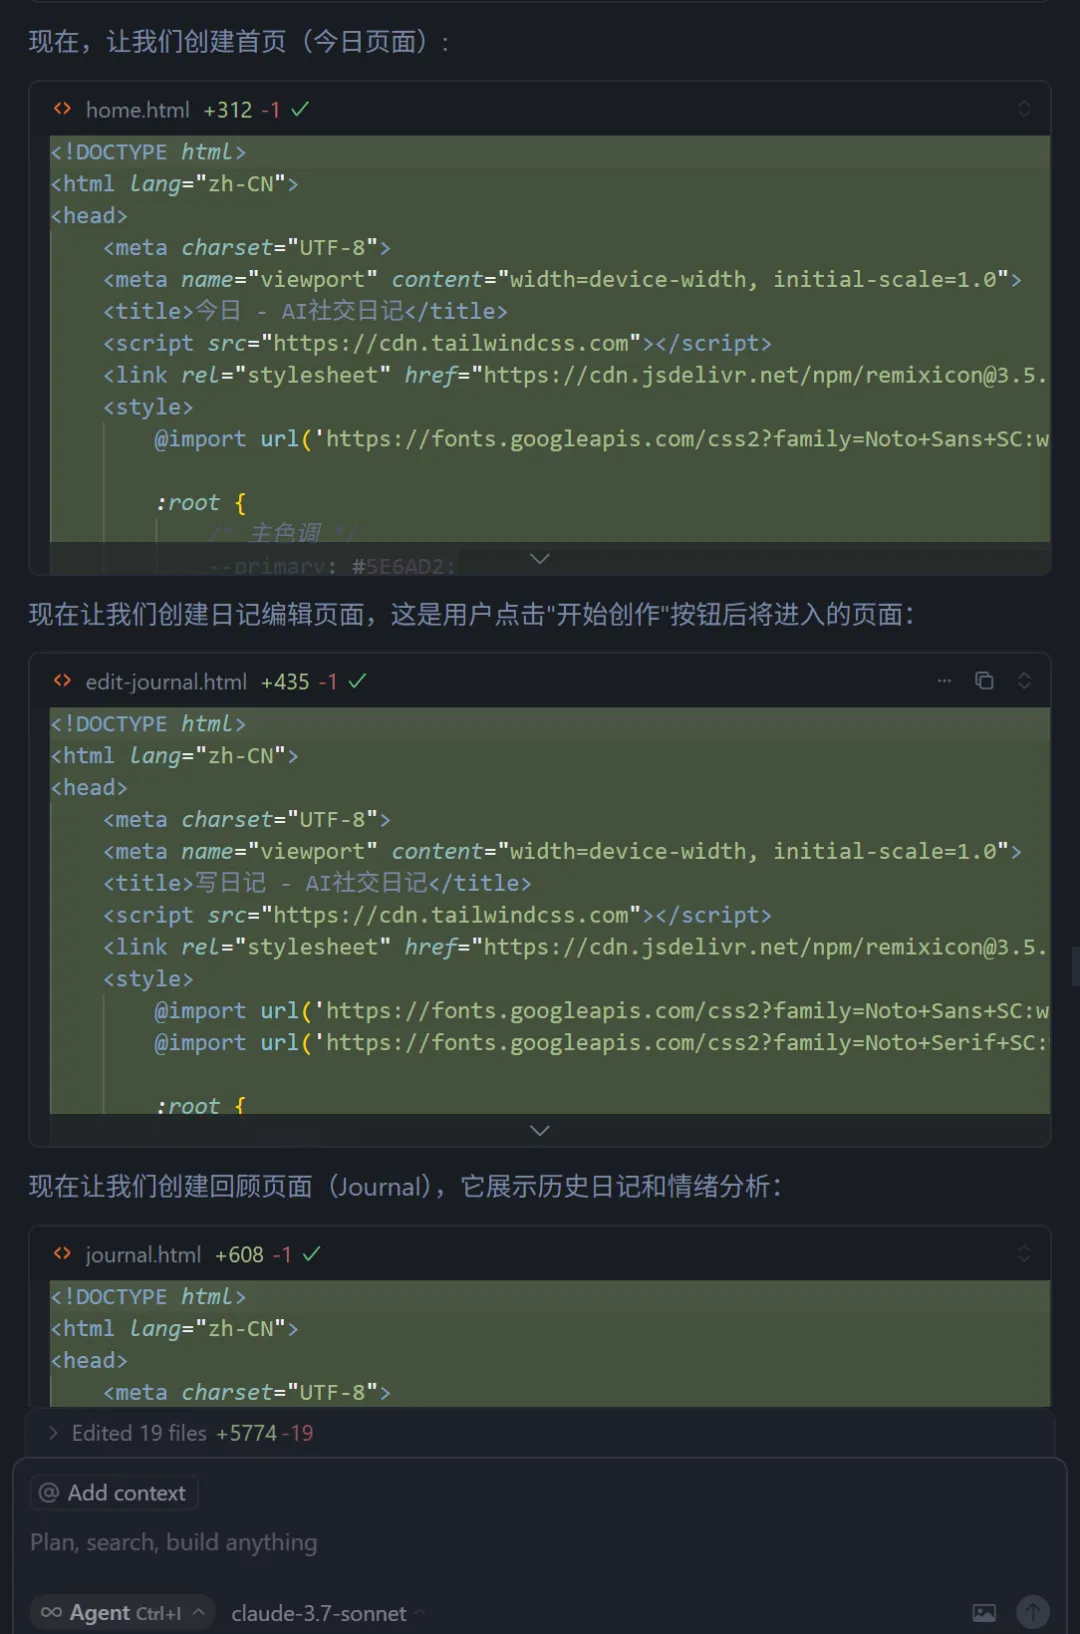
Task: Click the home.html file code icon
Action: tap(62, 109)
